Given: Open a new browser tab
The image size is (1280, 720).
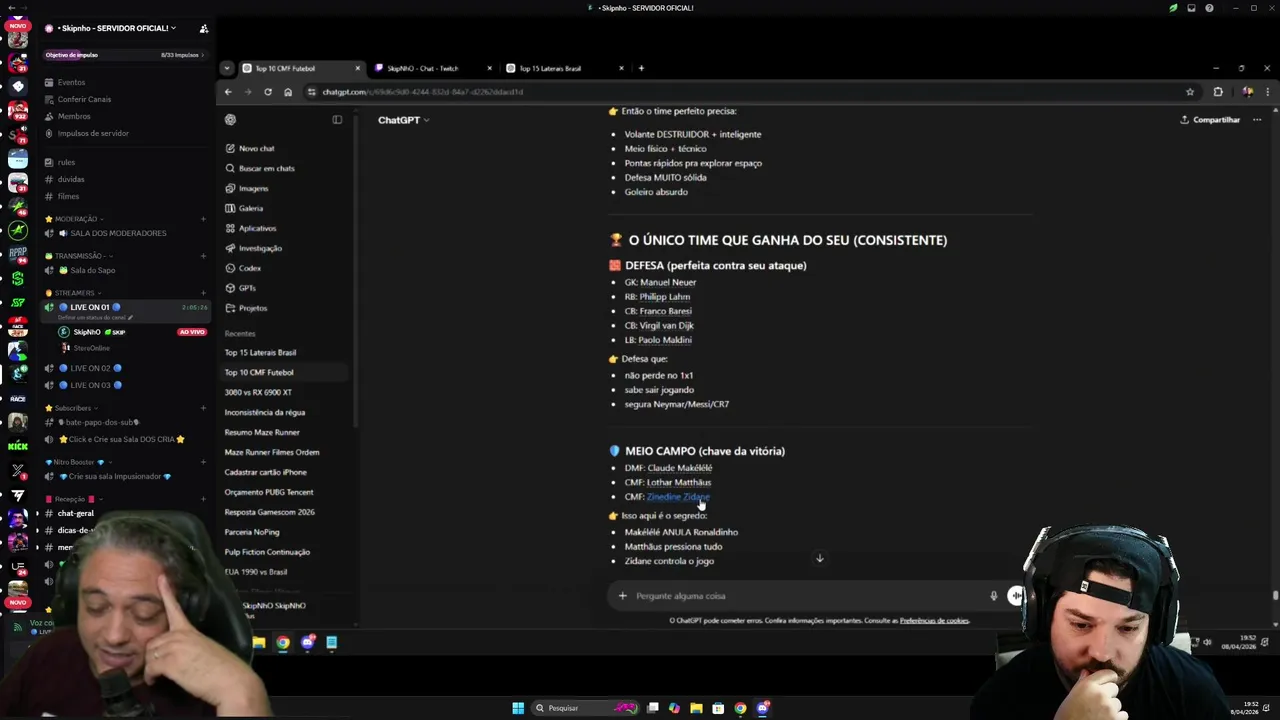Looking at the screenshot, I should [641, 69].
